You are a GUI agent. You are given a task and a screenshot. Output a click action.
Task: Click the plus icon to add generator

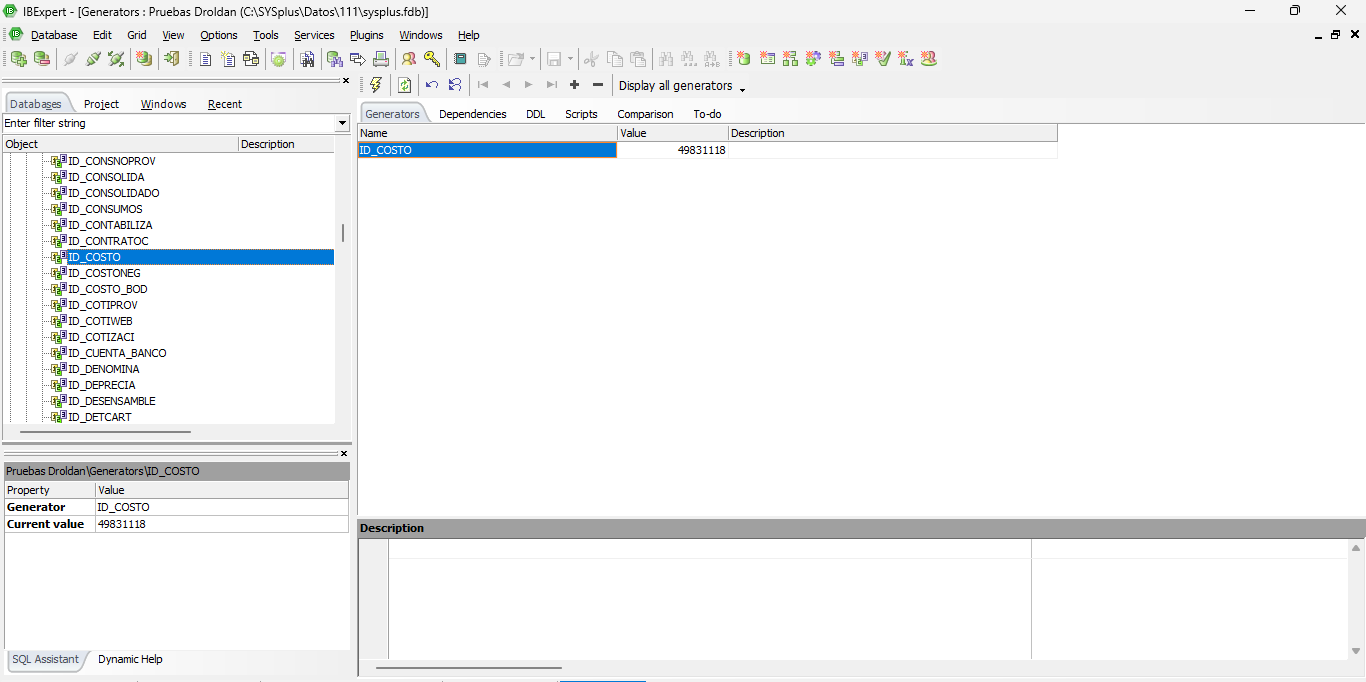pos(574,85)
